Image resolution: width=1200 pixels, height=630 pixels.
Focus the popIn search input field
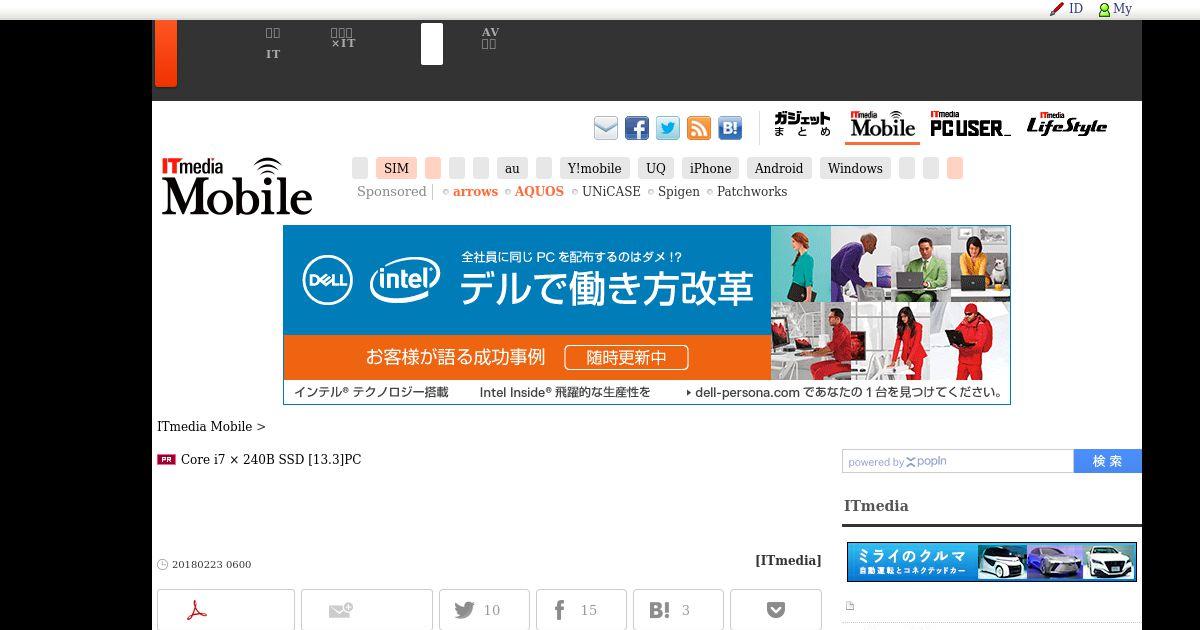click(x=958, y=461)
